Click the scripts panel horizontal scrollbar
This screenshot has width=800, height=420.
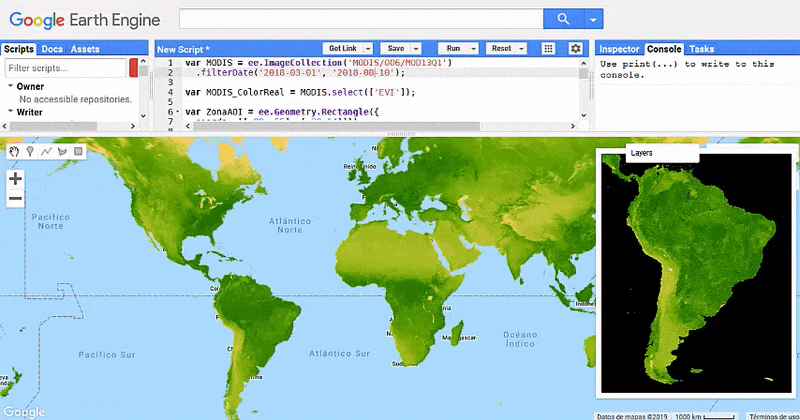pyautogui.click(x=54, y=126)
